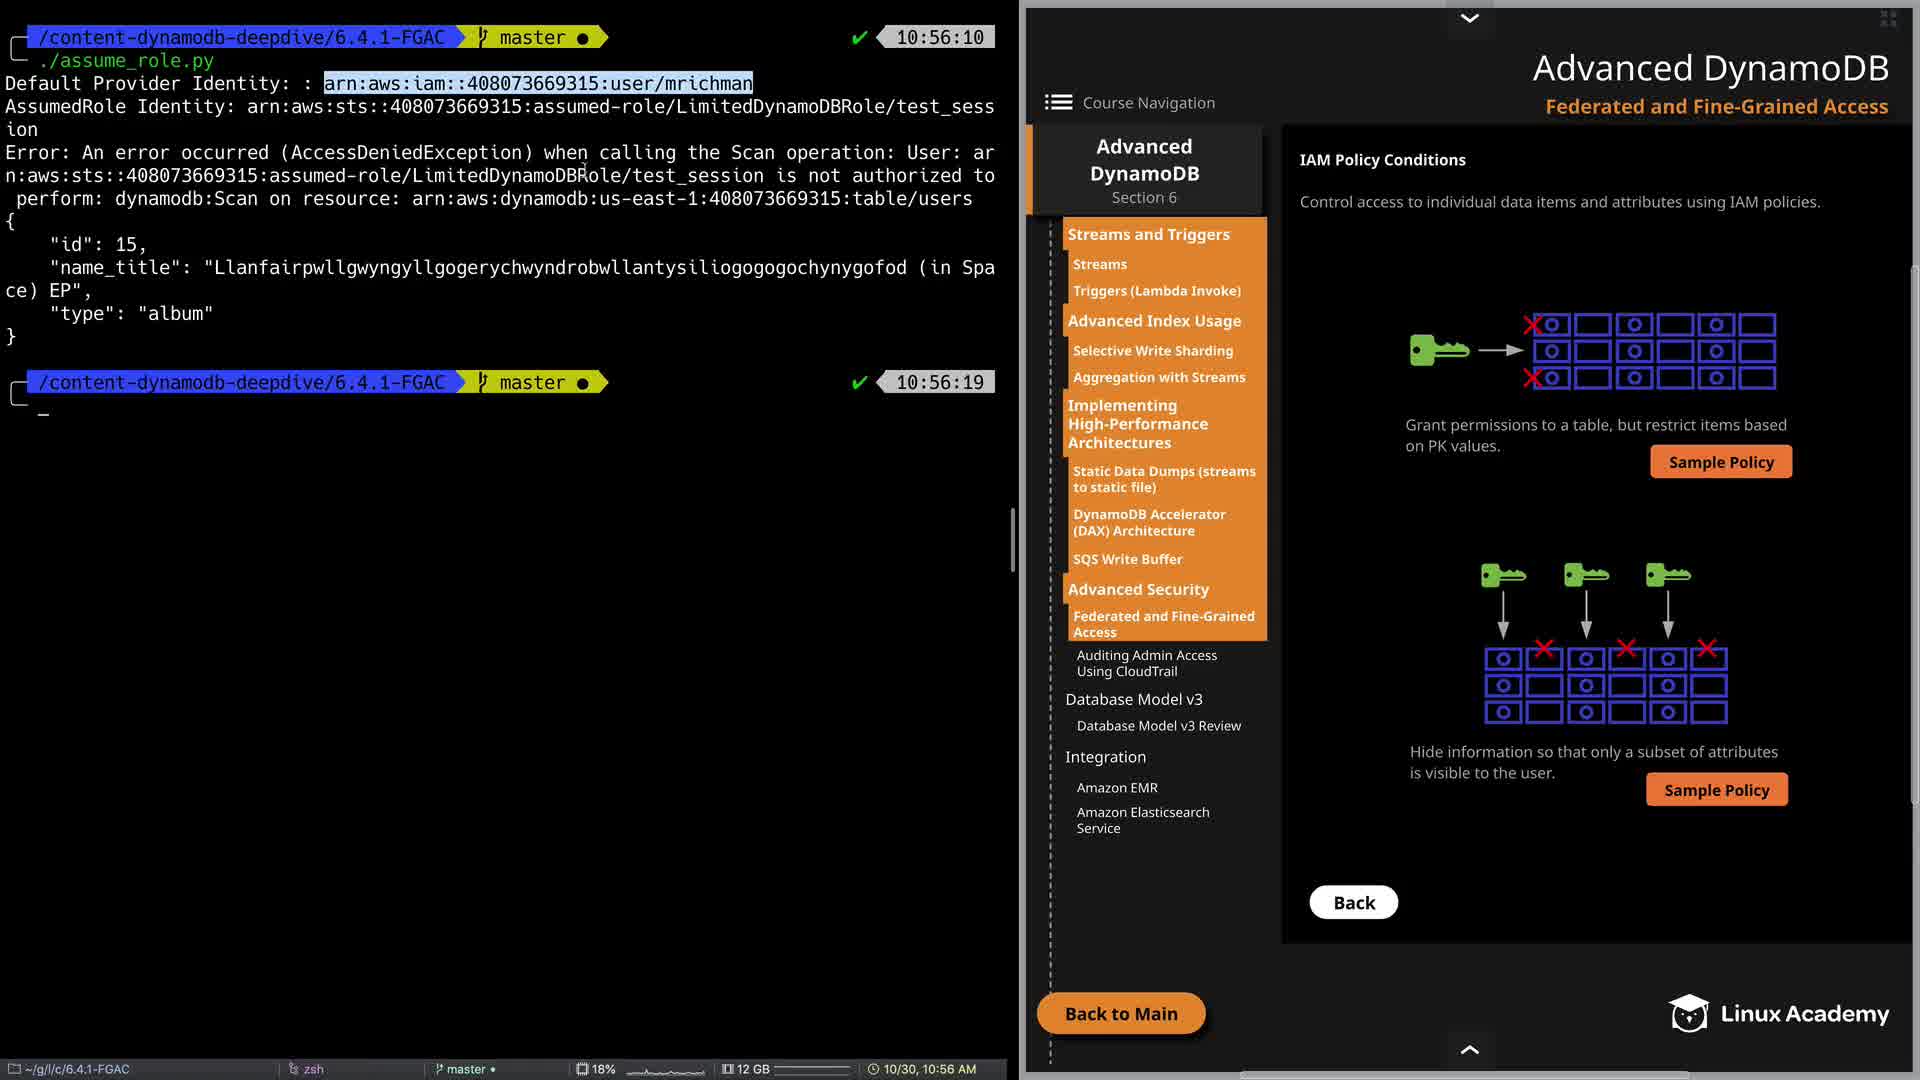Click the terminal vertical scrollbar handle

[1012, 540]
